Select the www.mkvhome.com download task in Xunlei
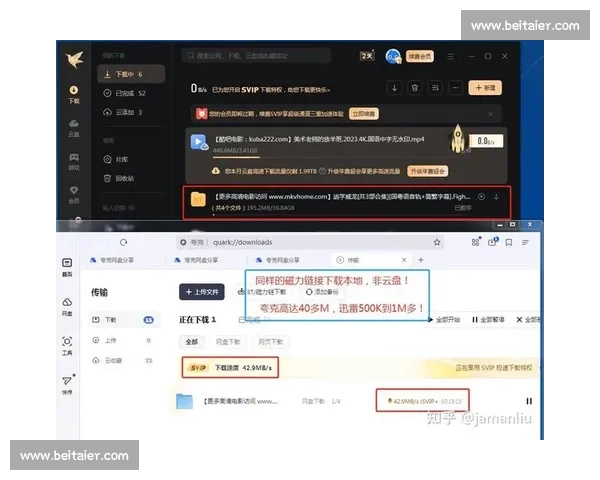The width and height of the screenshot is (600, 480). [347, 202]
